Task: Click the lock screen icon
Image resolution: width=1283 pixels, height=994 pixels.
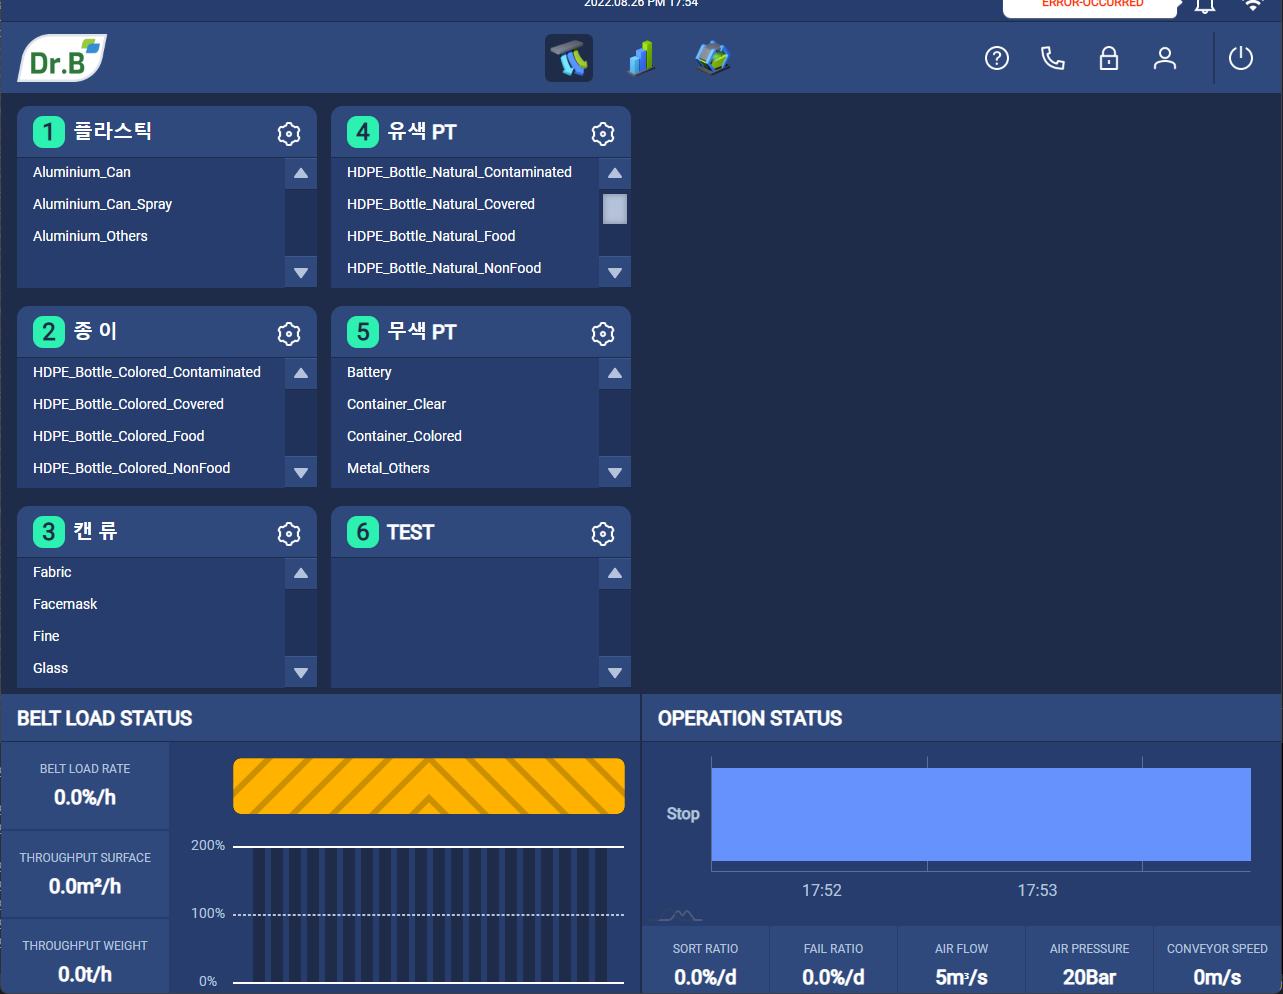Action: pos(1109,59)
